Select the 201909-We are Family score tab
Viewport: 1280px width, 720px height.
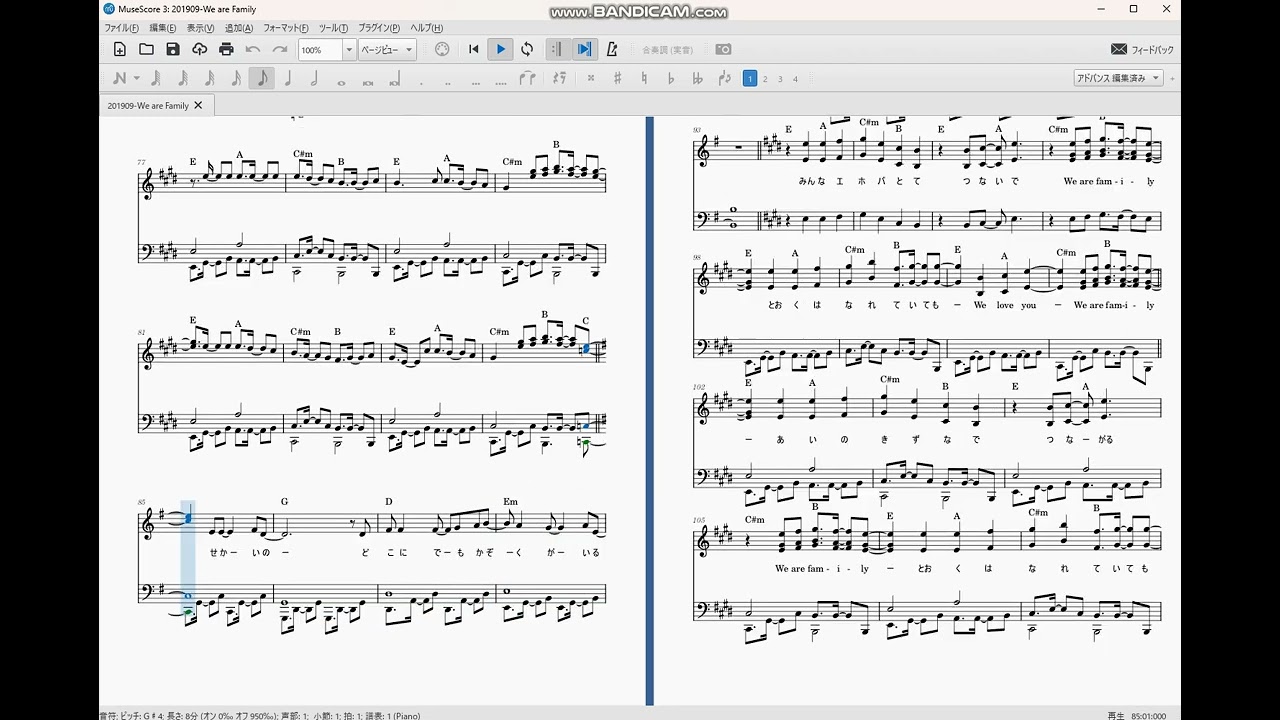(x=148, y=105)
